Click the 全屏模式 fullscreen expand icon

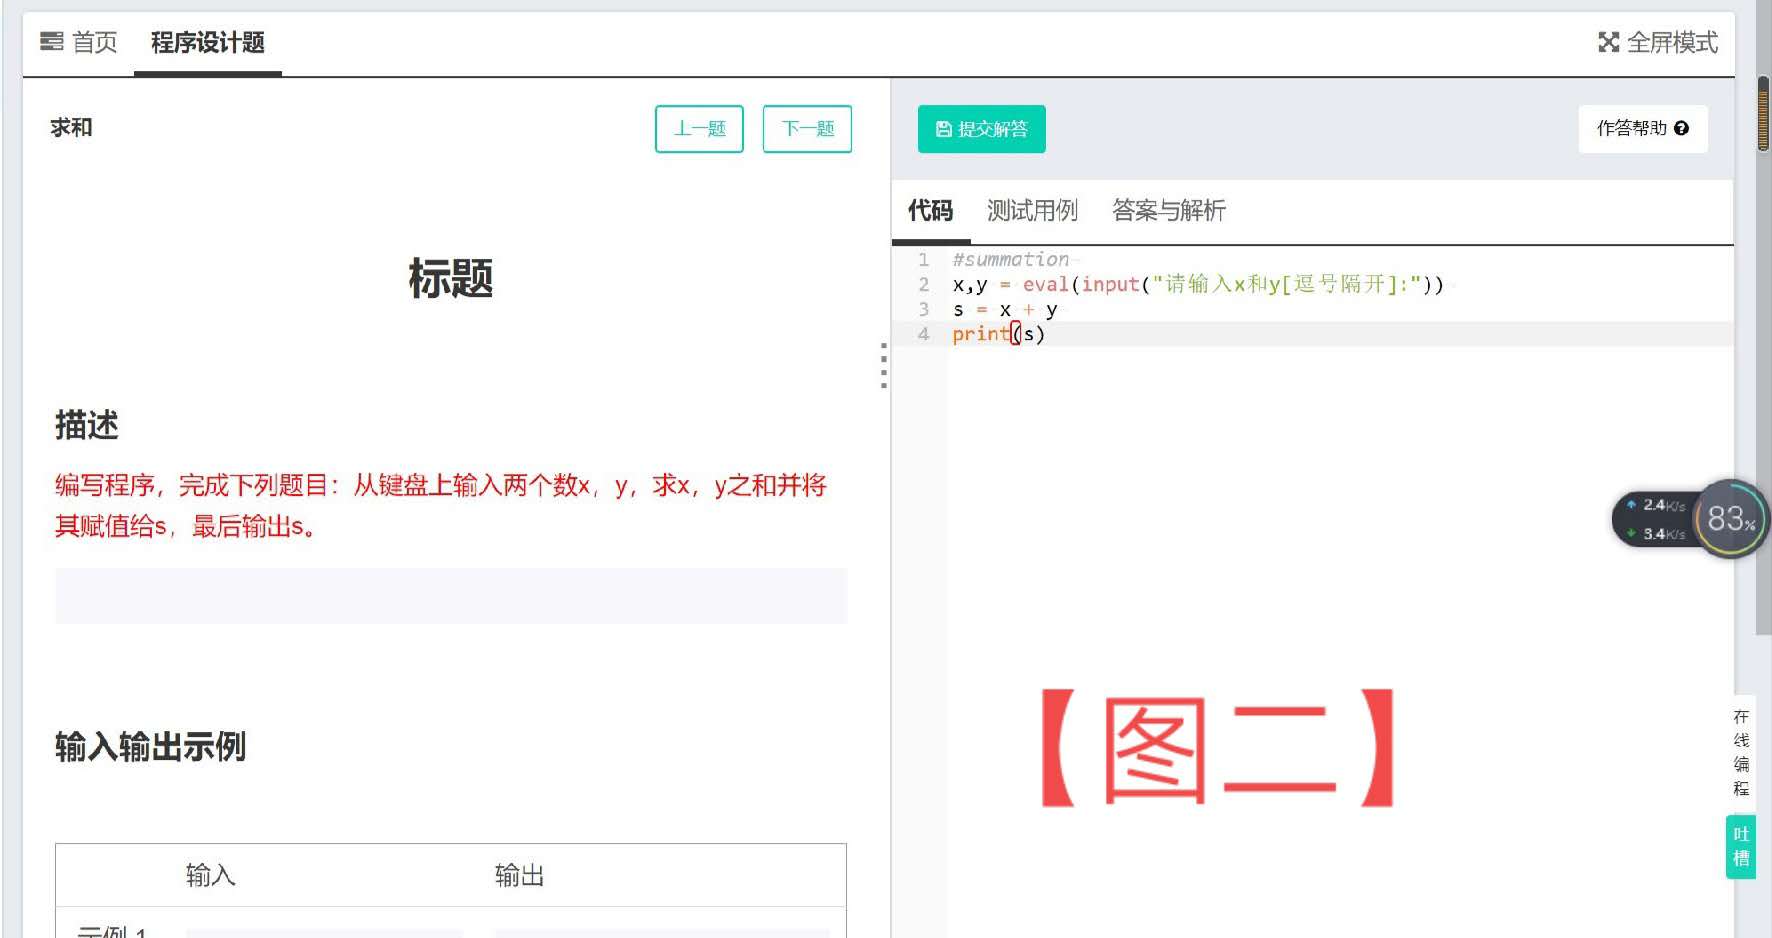point(1608,42)
